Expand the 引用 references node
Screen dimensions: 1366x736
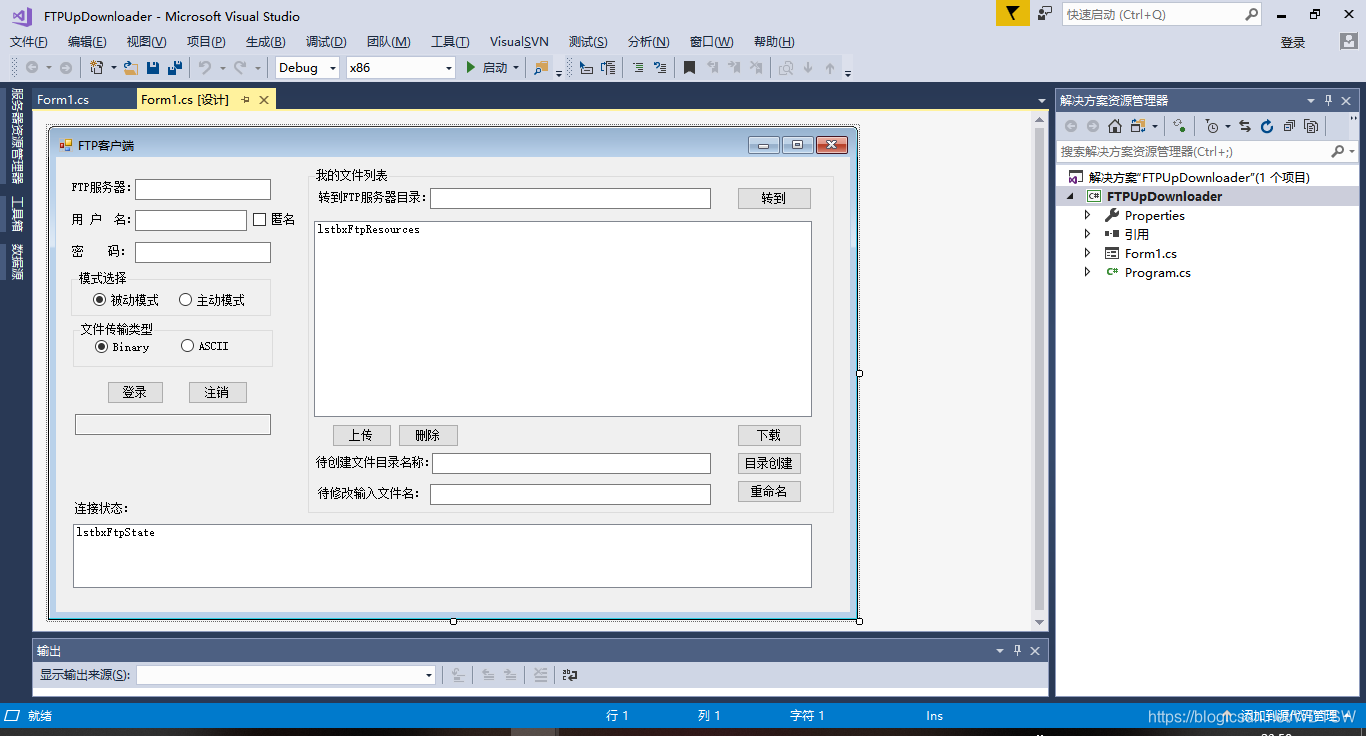pos(1088,234)
